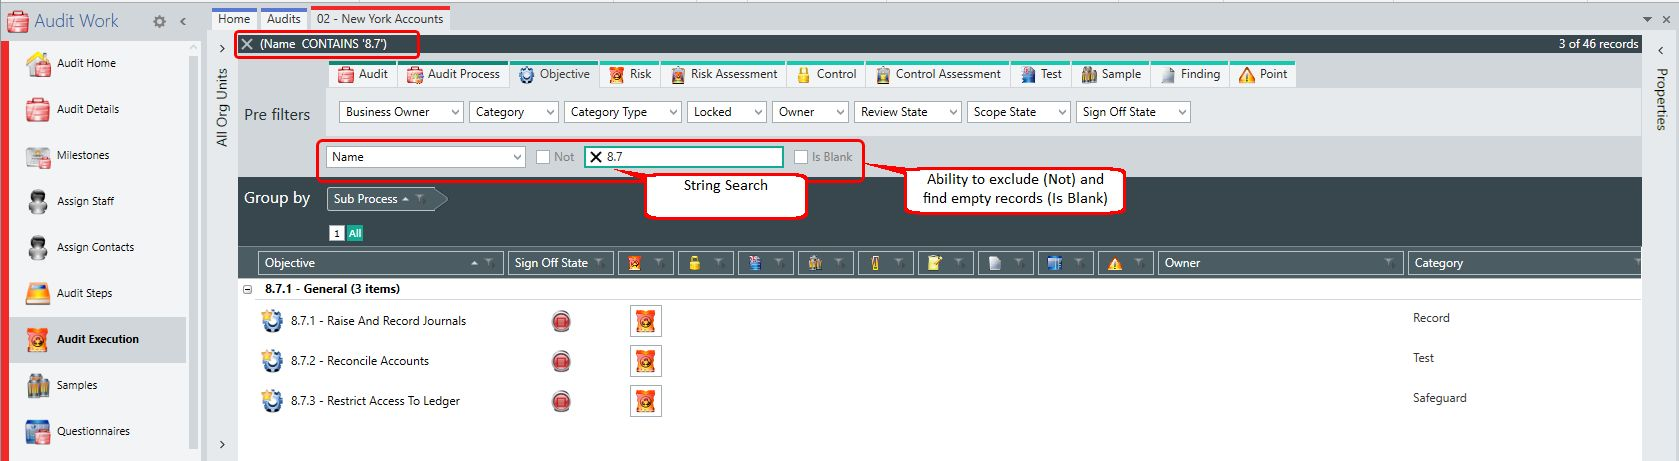Enable the Not checkbox

click(x=543, y=157)
